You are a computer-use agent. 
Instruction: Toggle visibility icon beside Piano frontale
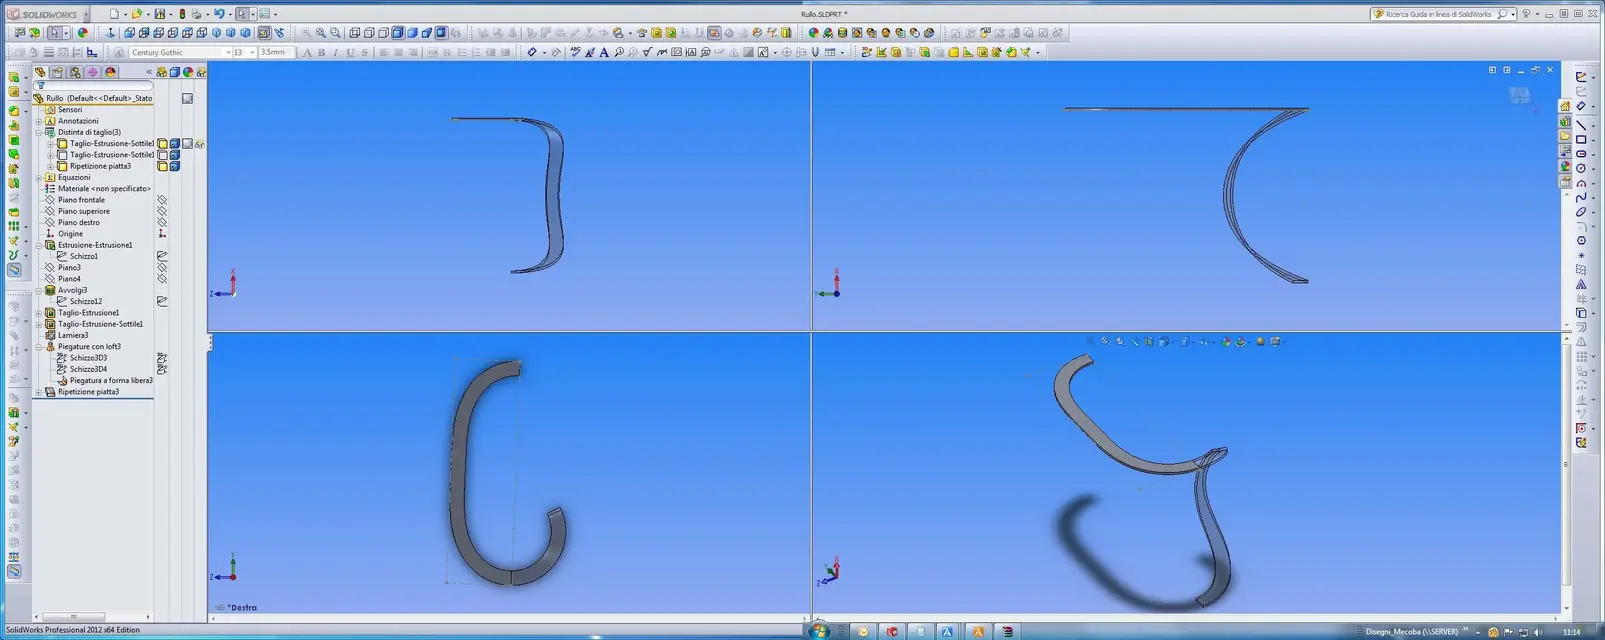[162, 200]
